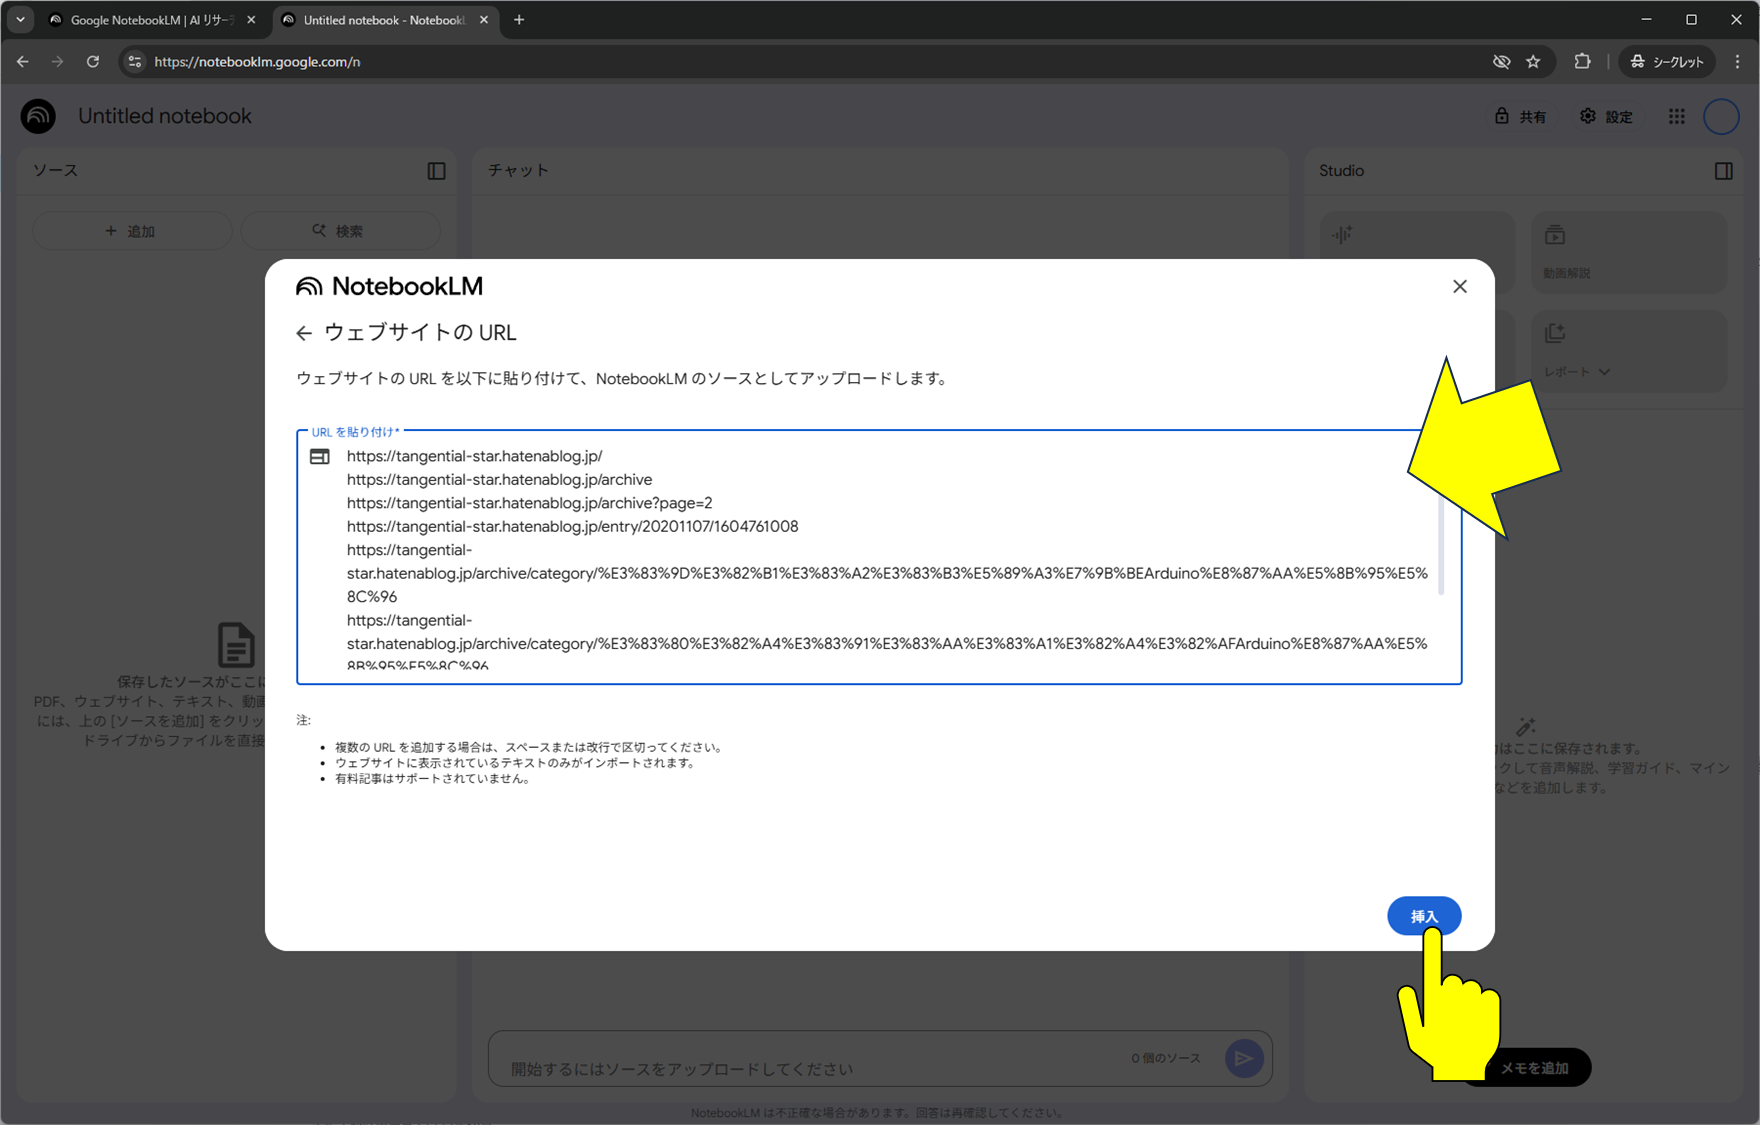Viewport: 1760px width, 1125px height.
Task: Click browser forward arrow
Action: click(58, 62)
